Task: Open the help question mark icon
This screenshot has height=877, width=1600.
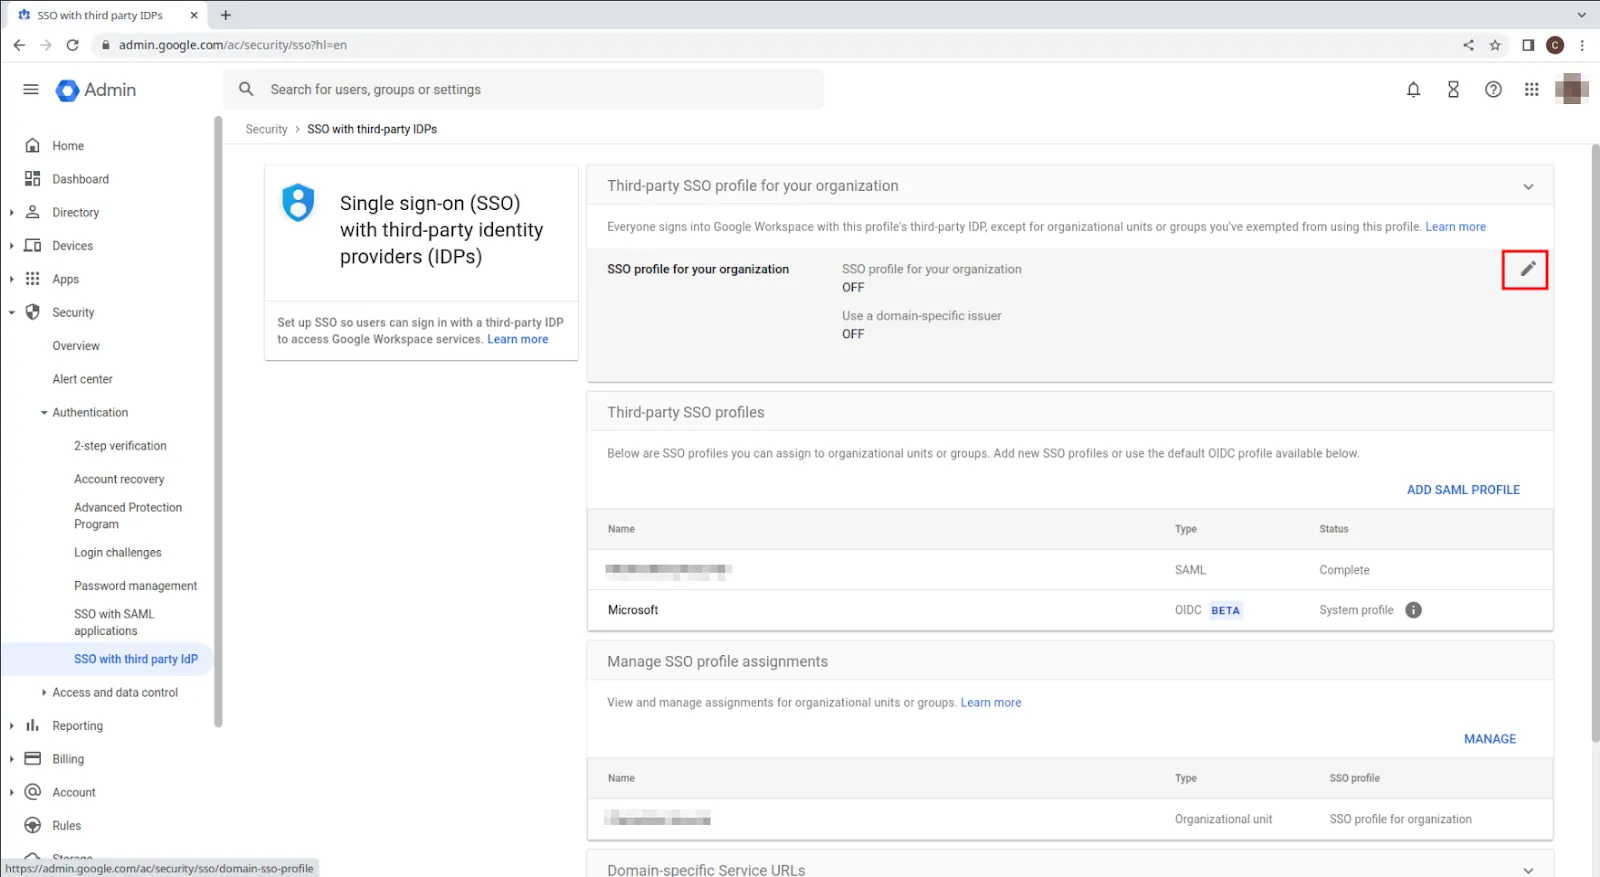Action: coord(1493,90)
